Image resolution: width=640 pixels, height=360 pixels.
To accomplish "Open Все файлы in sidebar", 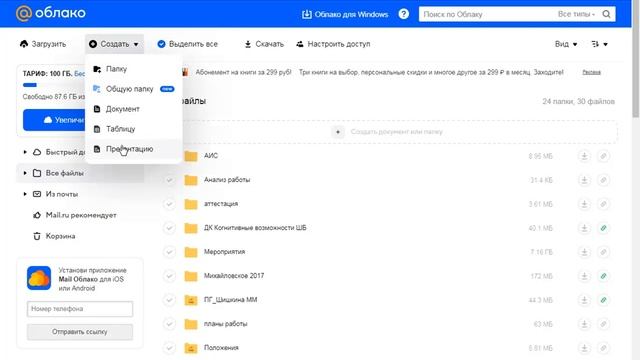I will (x=64, y=173).
